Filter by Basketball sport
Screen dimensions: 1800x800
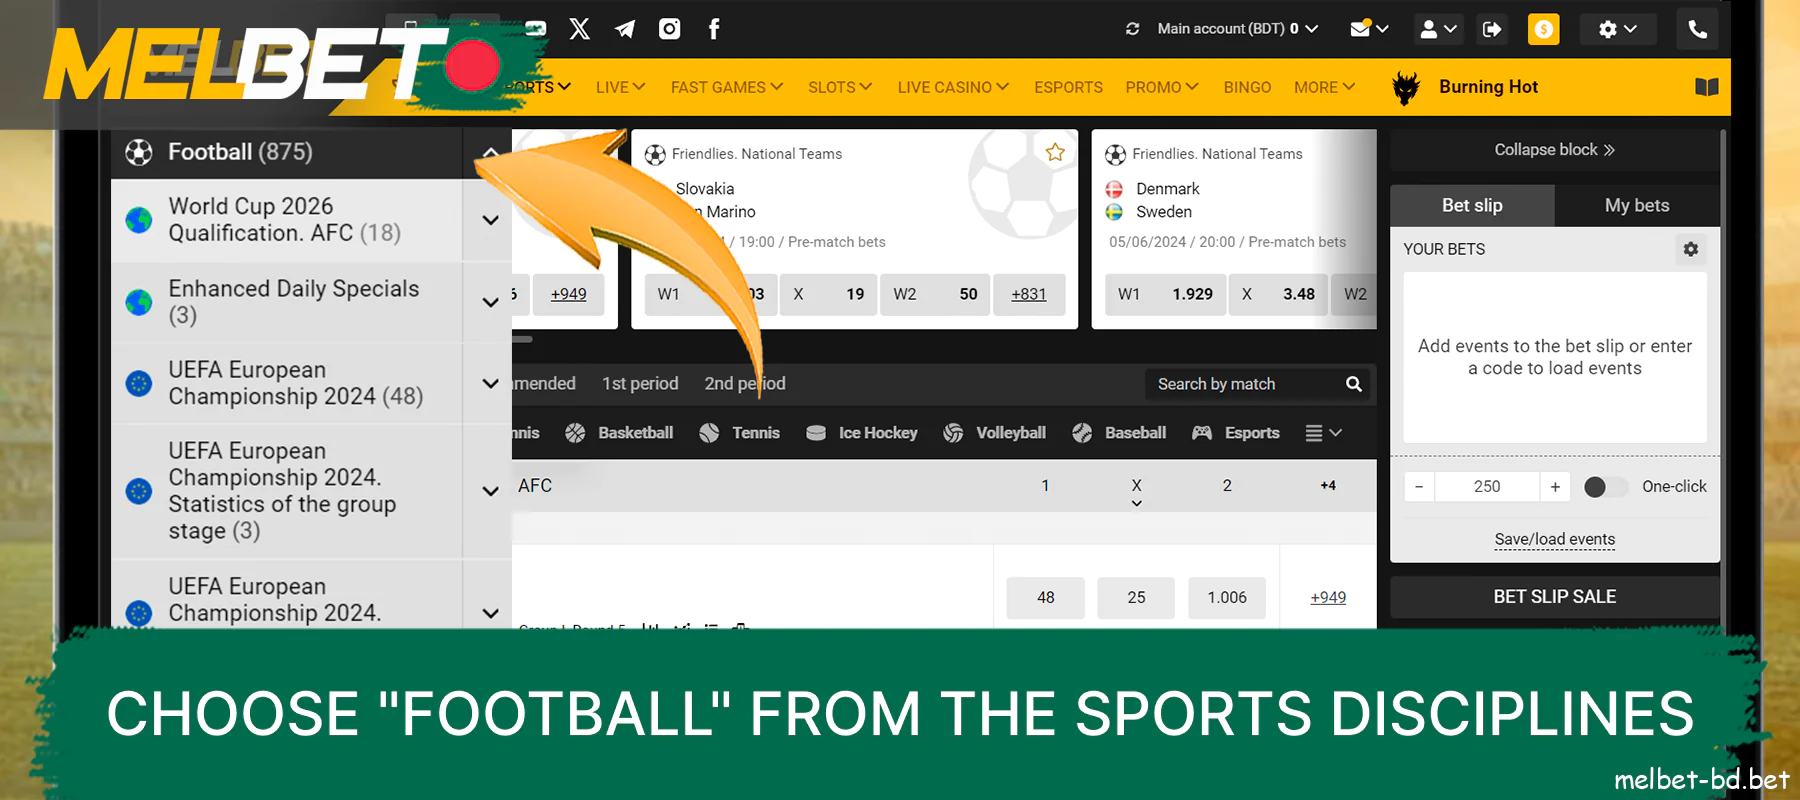(x=619, y=433)
